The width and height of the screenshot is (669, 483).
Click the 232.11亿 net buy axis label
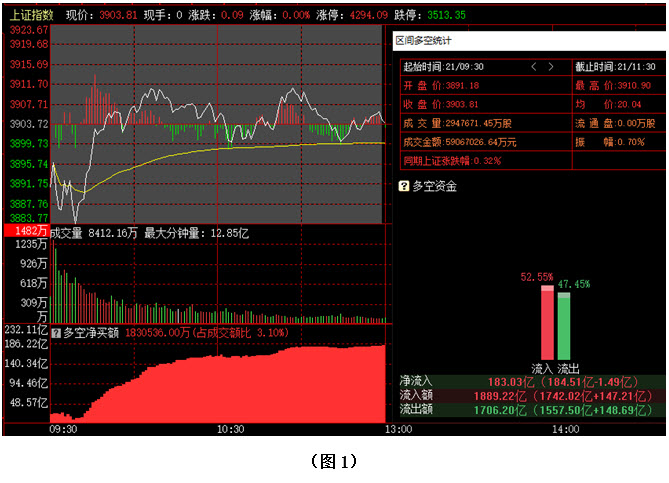[26, 329]
